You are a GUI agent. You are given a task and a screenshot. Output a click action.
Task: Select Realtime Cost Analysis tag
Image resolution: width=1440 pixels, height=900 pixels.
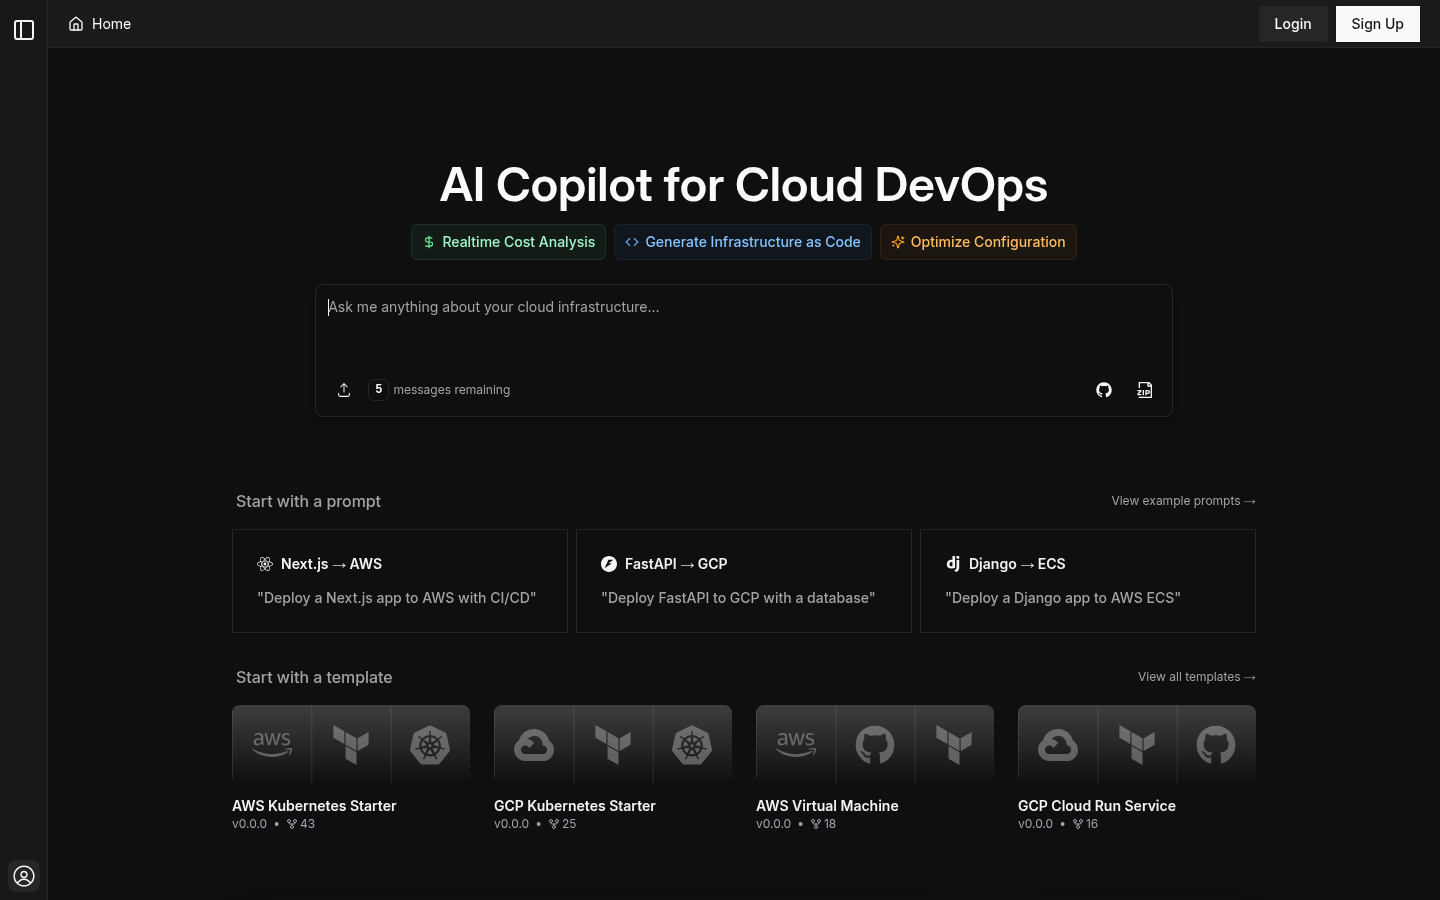[x=508, y=242]
